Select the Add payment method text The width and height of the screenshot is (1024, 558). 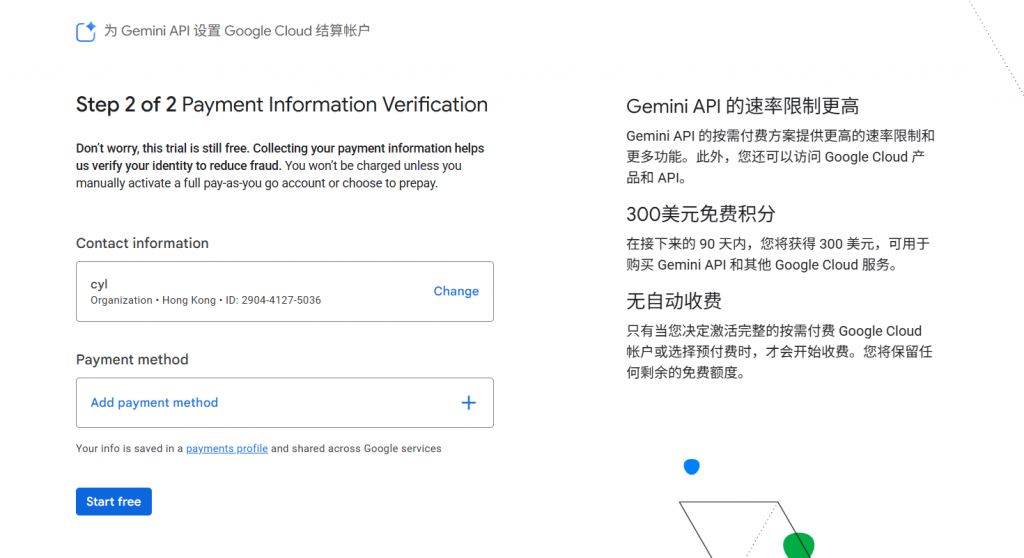(x=154, y=403)
